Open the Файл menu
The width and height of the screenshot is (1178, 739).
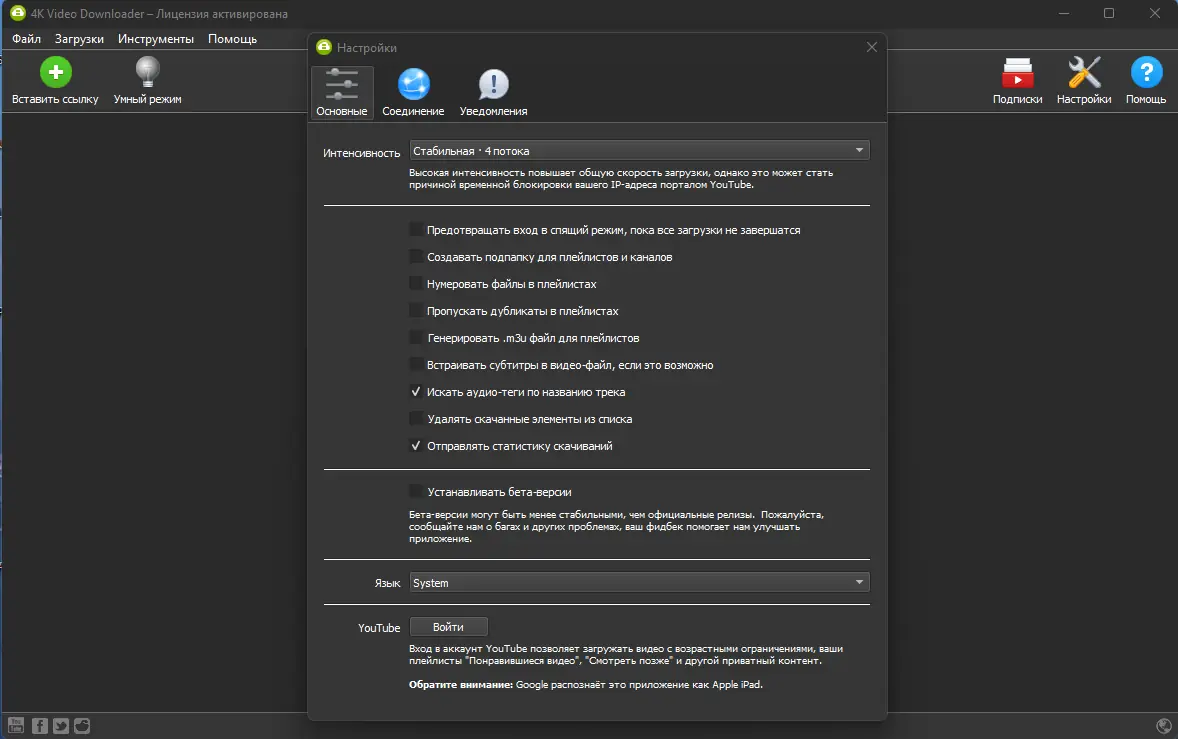click(26, 39)
